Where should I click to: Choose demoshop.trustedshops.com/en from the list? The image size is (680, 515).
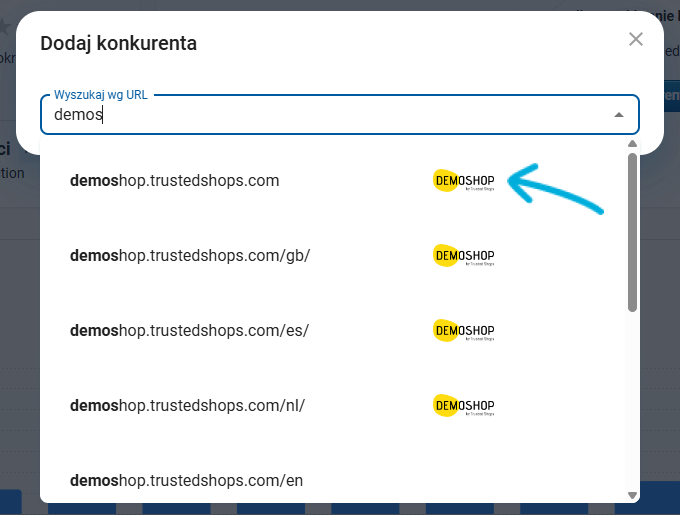pyautogui.click(x=186, y=480)
